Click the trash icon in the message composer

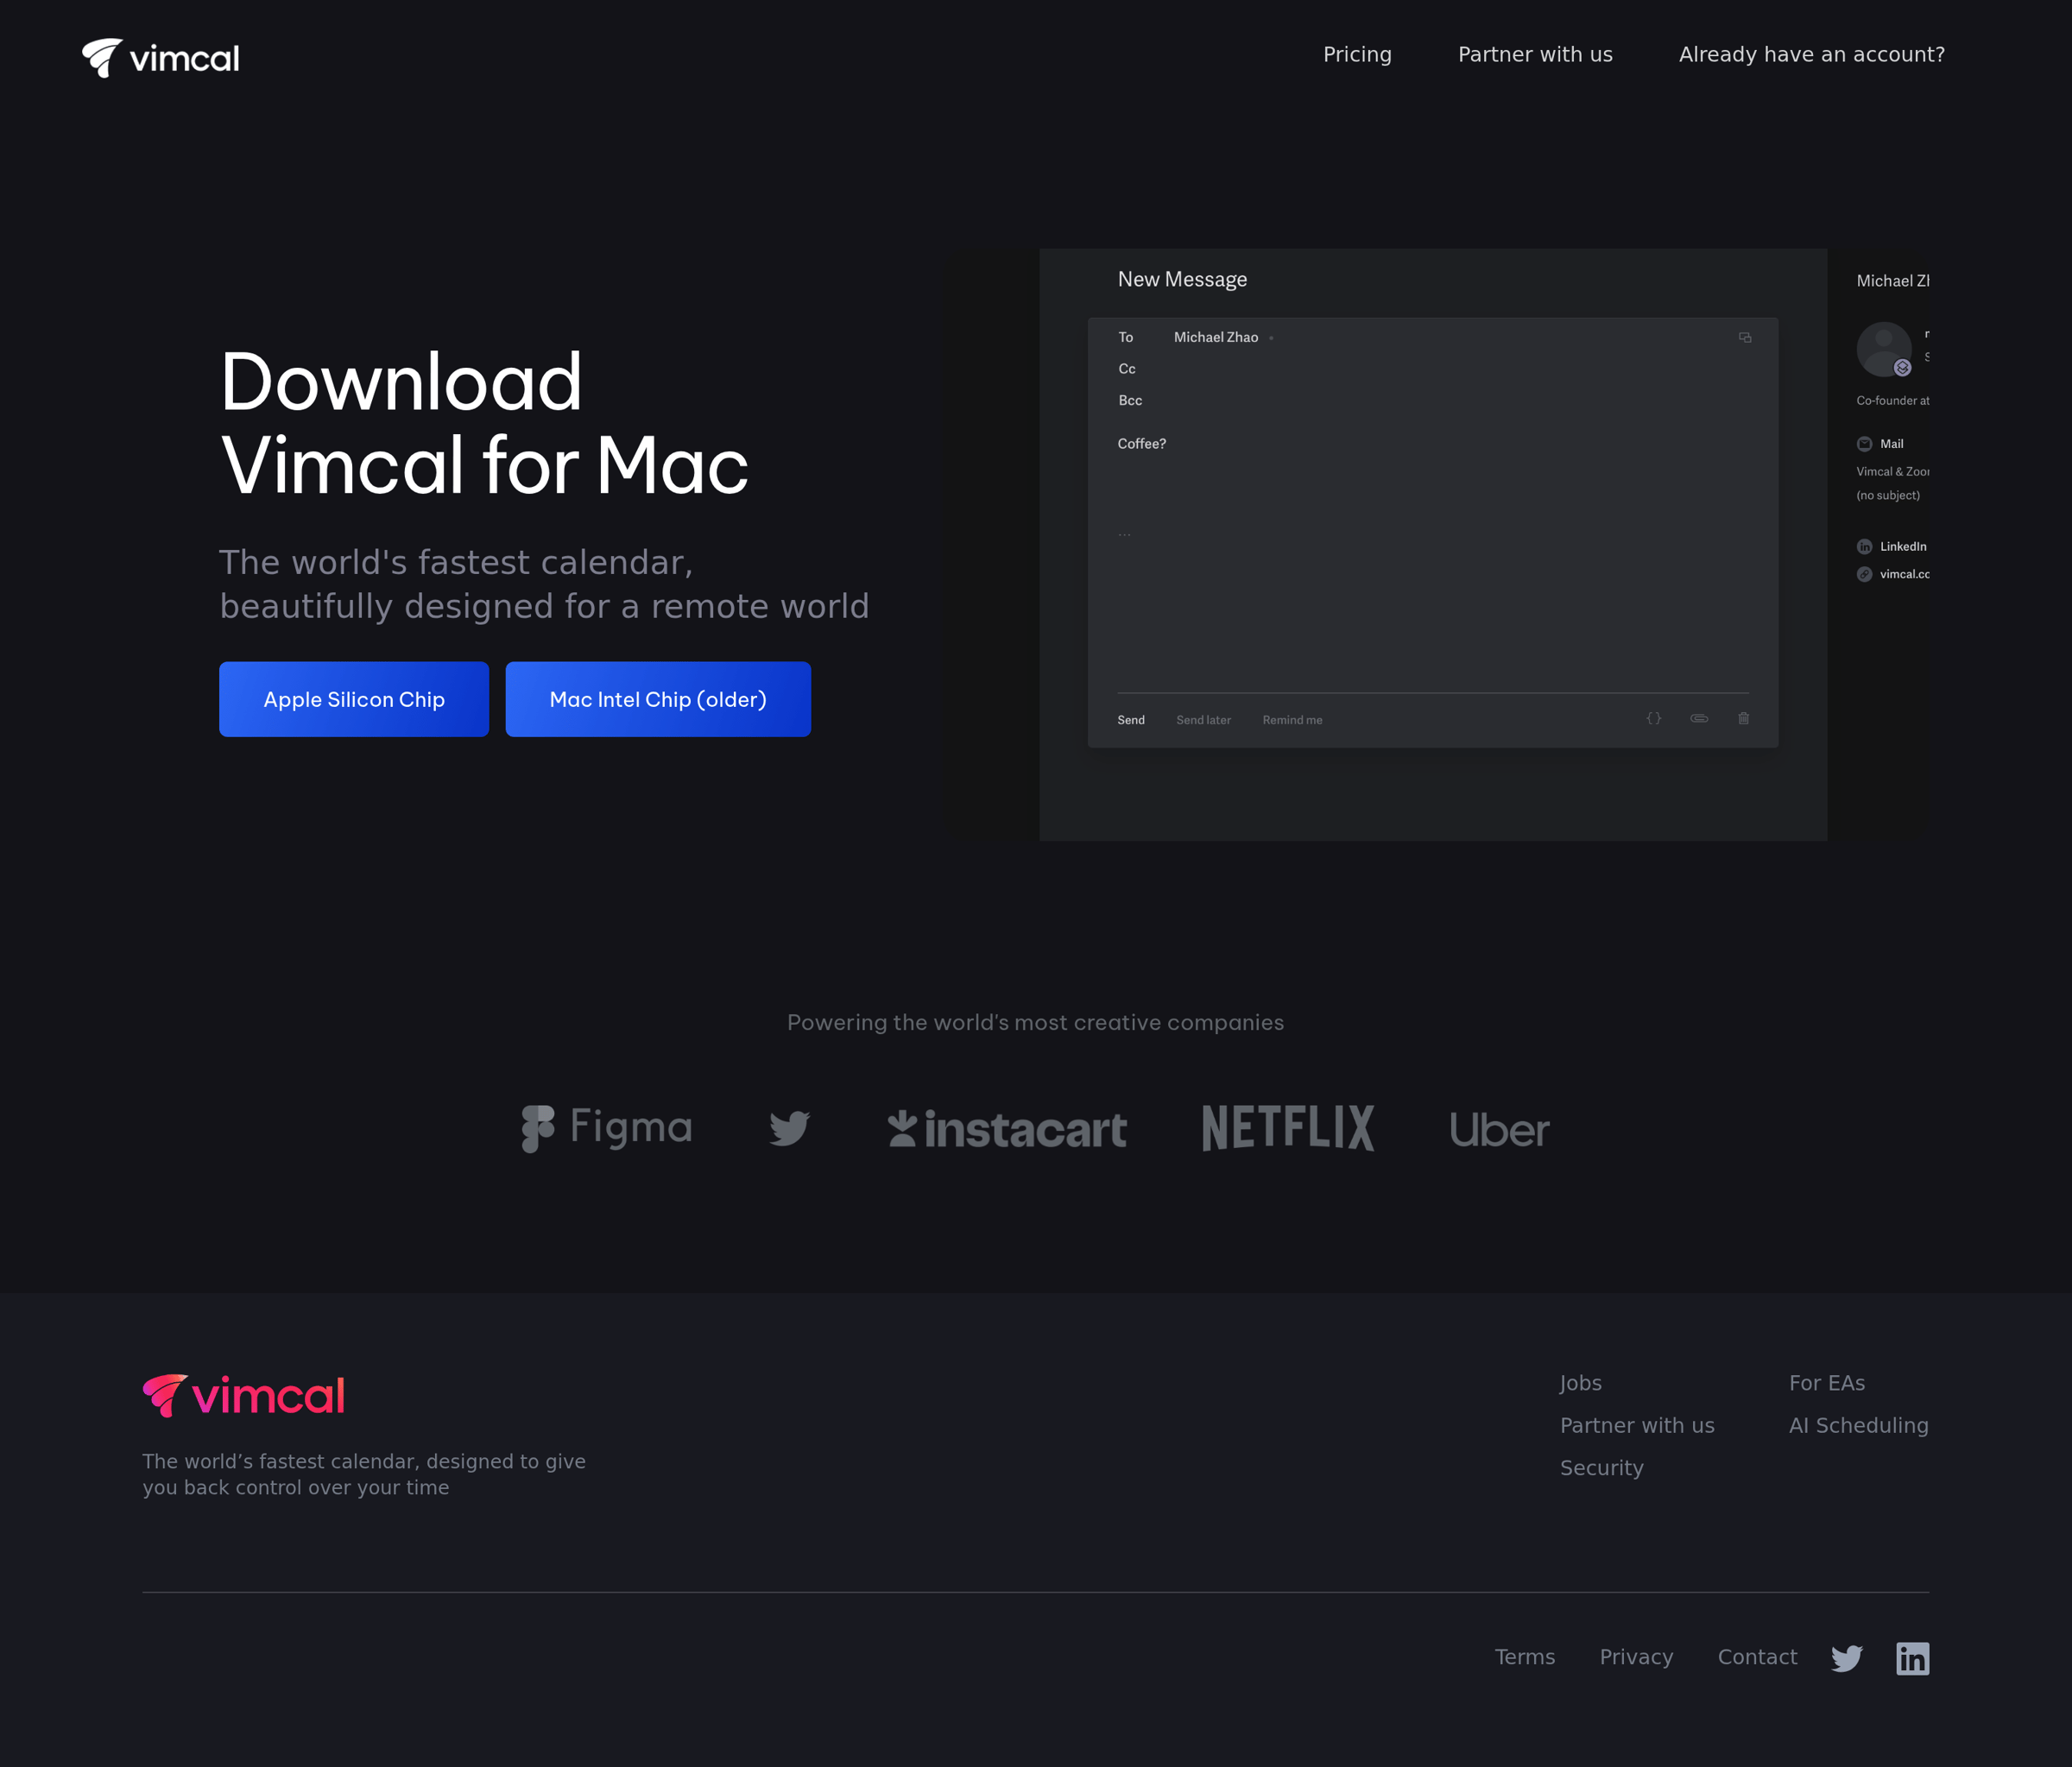pos(1743,718)
